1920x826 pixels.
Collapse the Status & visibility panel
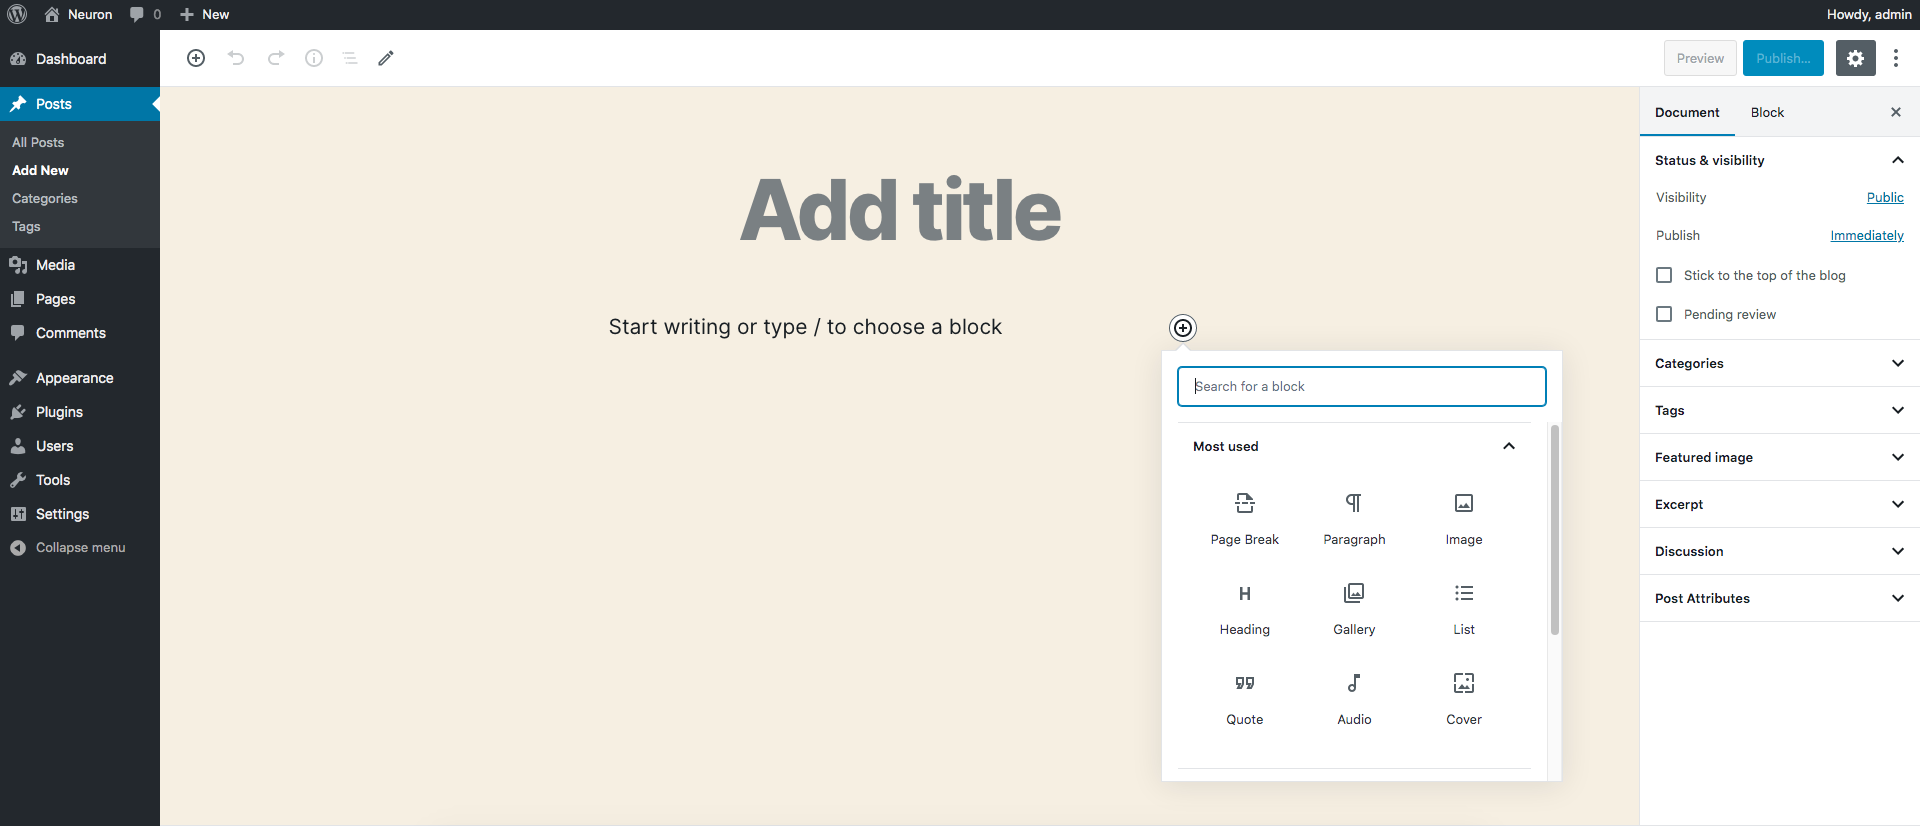pos(1780,160)
